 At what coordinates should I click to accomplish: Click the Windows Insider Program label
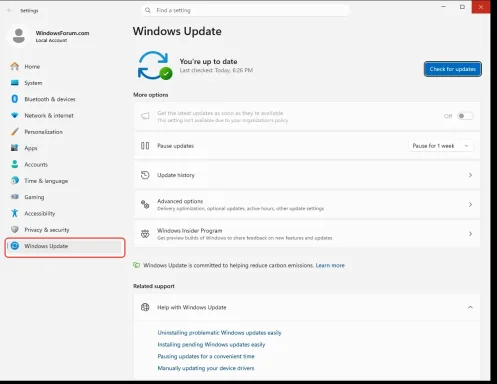pos(190,230)
